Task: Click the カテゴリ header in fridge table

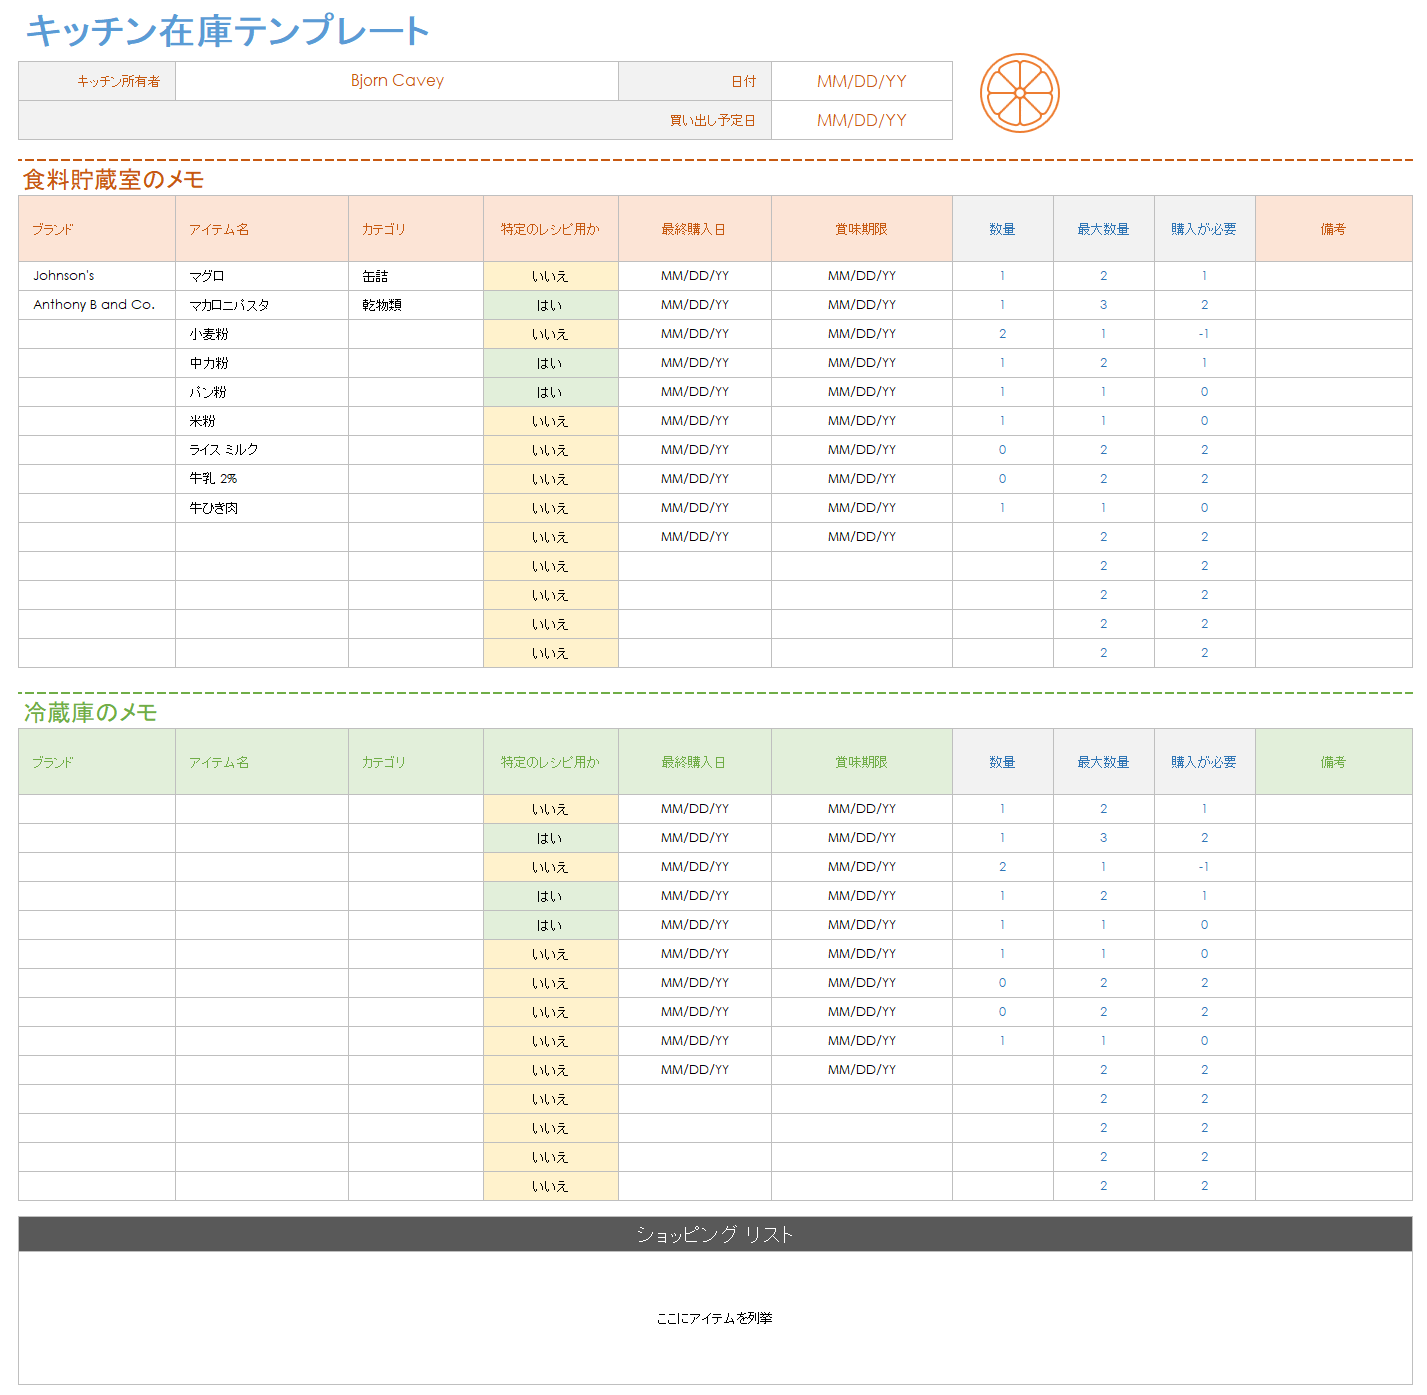Action: [416, 762]
